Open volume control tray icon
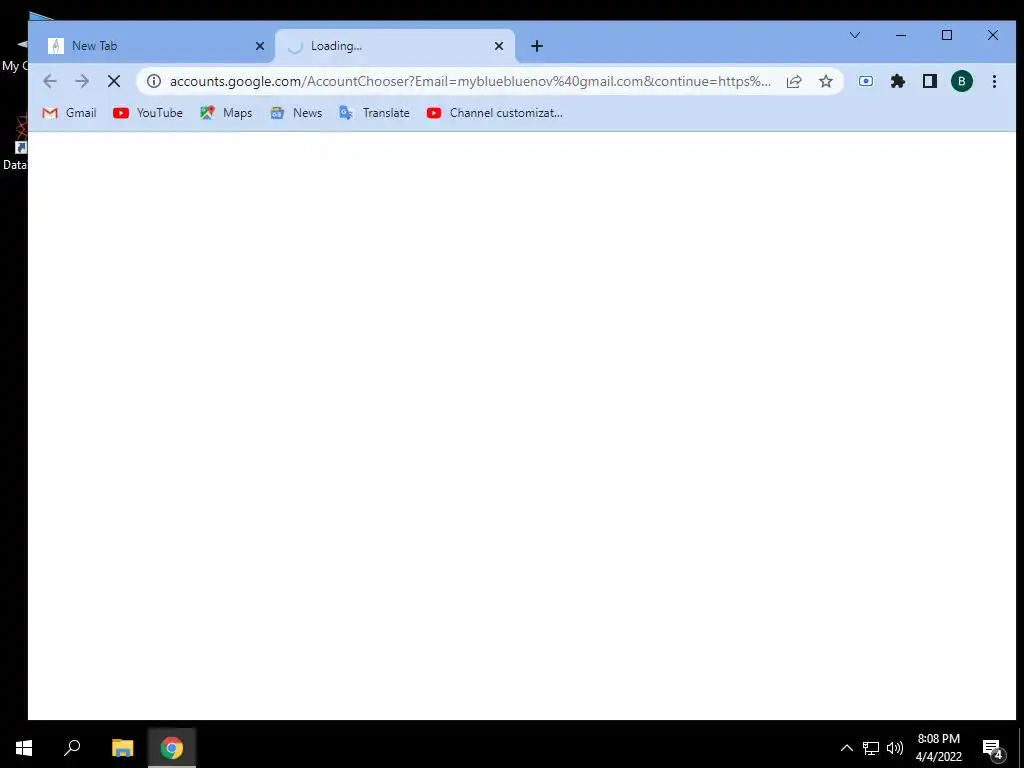1024x768 pixels. (895, 748)
